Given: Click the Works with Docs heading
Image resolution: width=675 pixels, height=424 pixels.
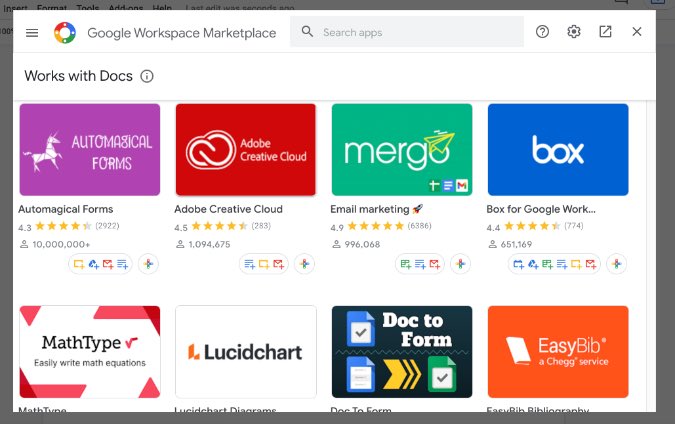Looking at the screenshot, I should pos(78,76).
